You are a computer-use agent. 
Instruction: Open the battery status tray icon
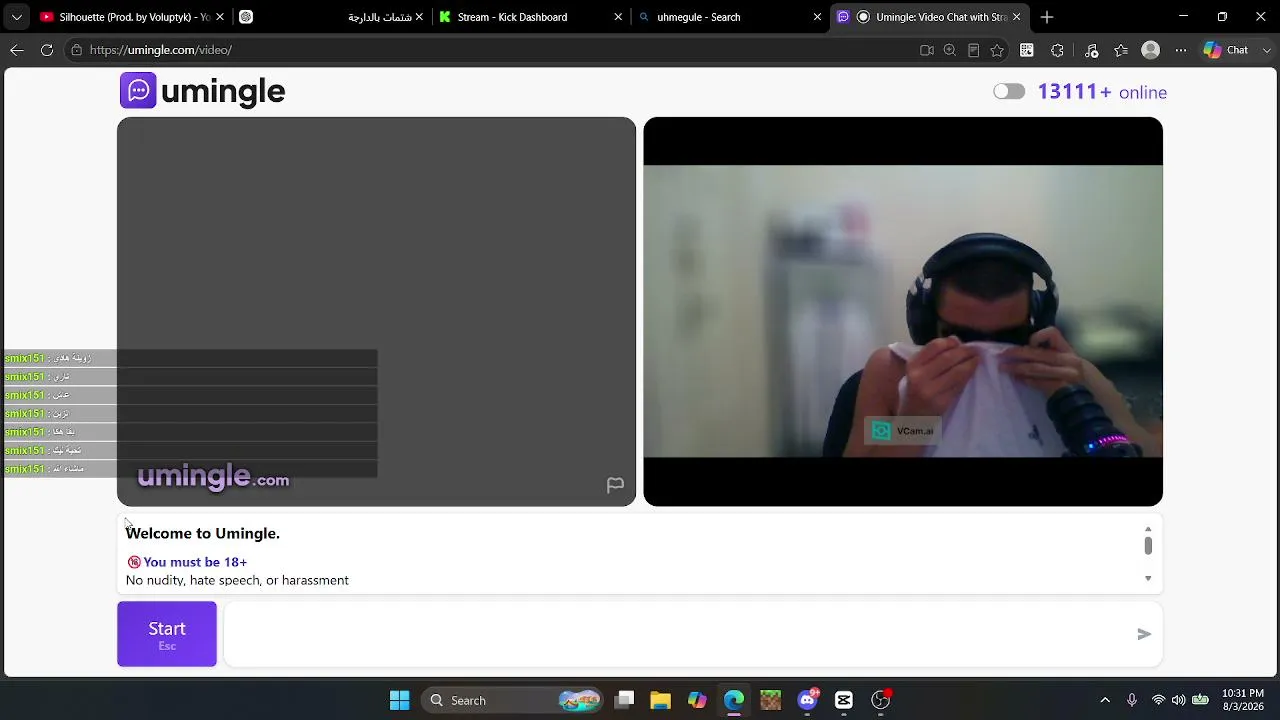tap(1200, 700)
